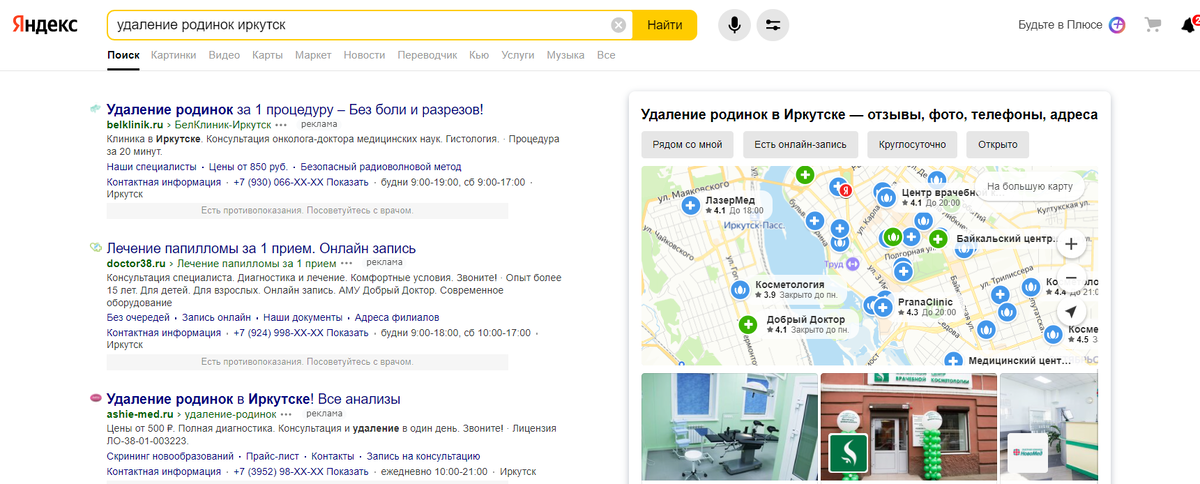Open the clinic room photo thumbnail
This screenshot has width=1200, height=484.
(729, 428)
